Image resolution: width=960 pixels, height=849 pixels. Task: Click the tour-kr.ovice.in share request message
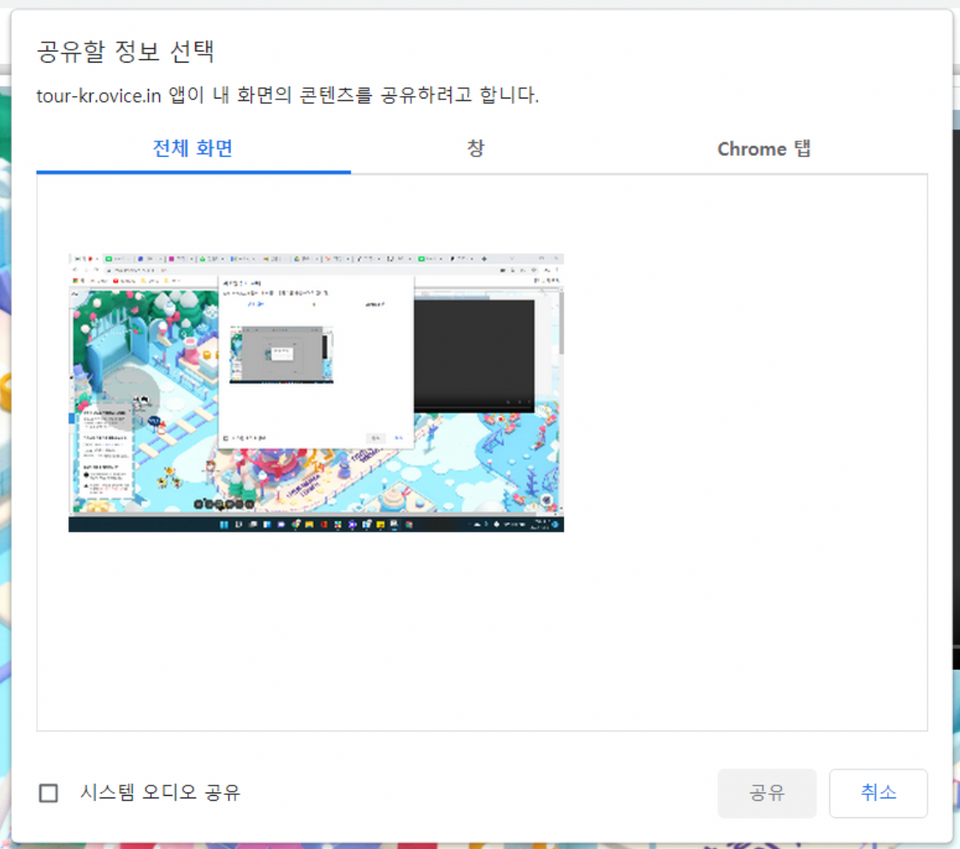coord(288,95)
